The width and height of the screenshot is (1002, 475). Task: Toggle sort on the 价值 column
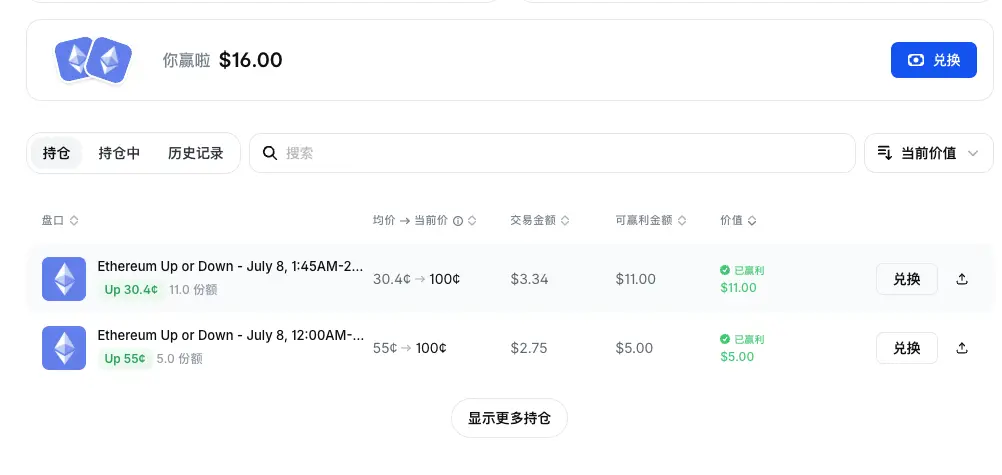(x=752, y=221)
